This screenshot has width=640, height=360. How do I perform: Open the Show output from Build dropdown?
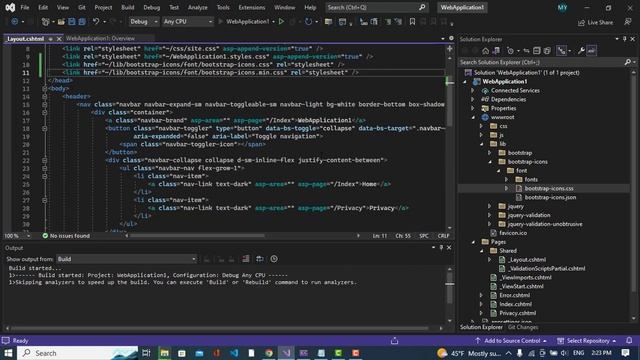pos(127,259)
